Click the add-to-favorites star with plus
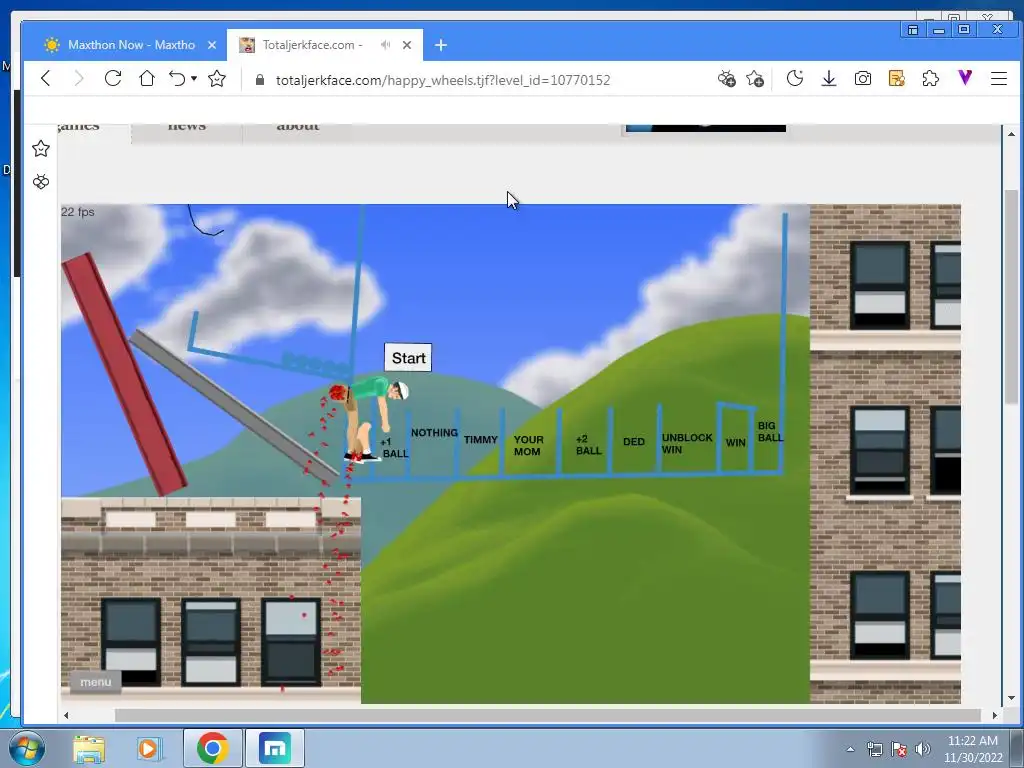1024x768 pixels. click(755, 79)
